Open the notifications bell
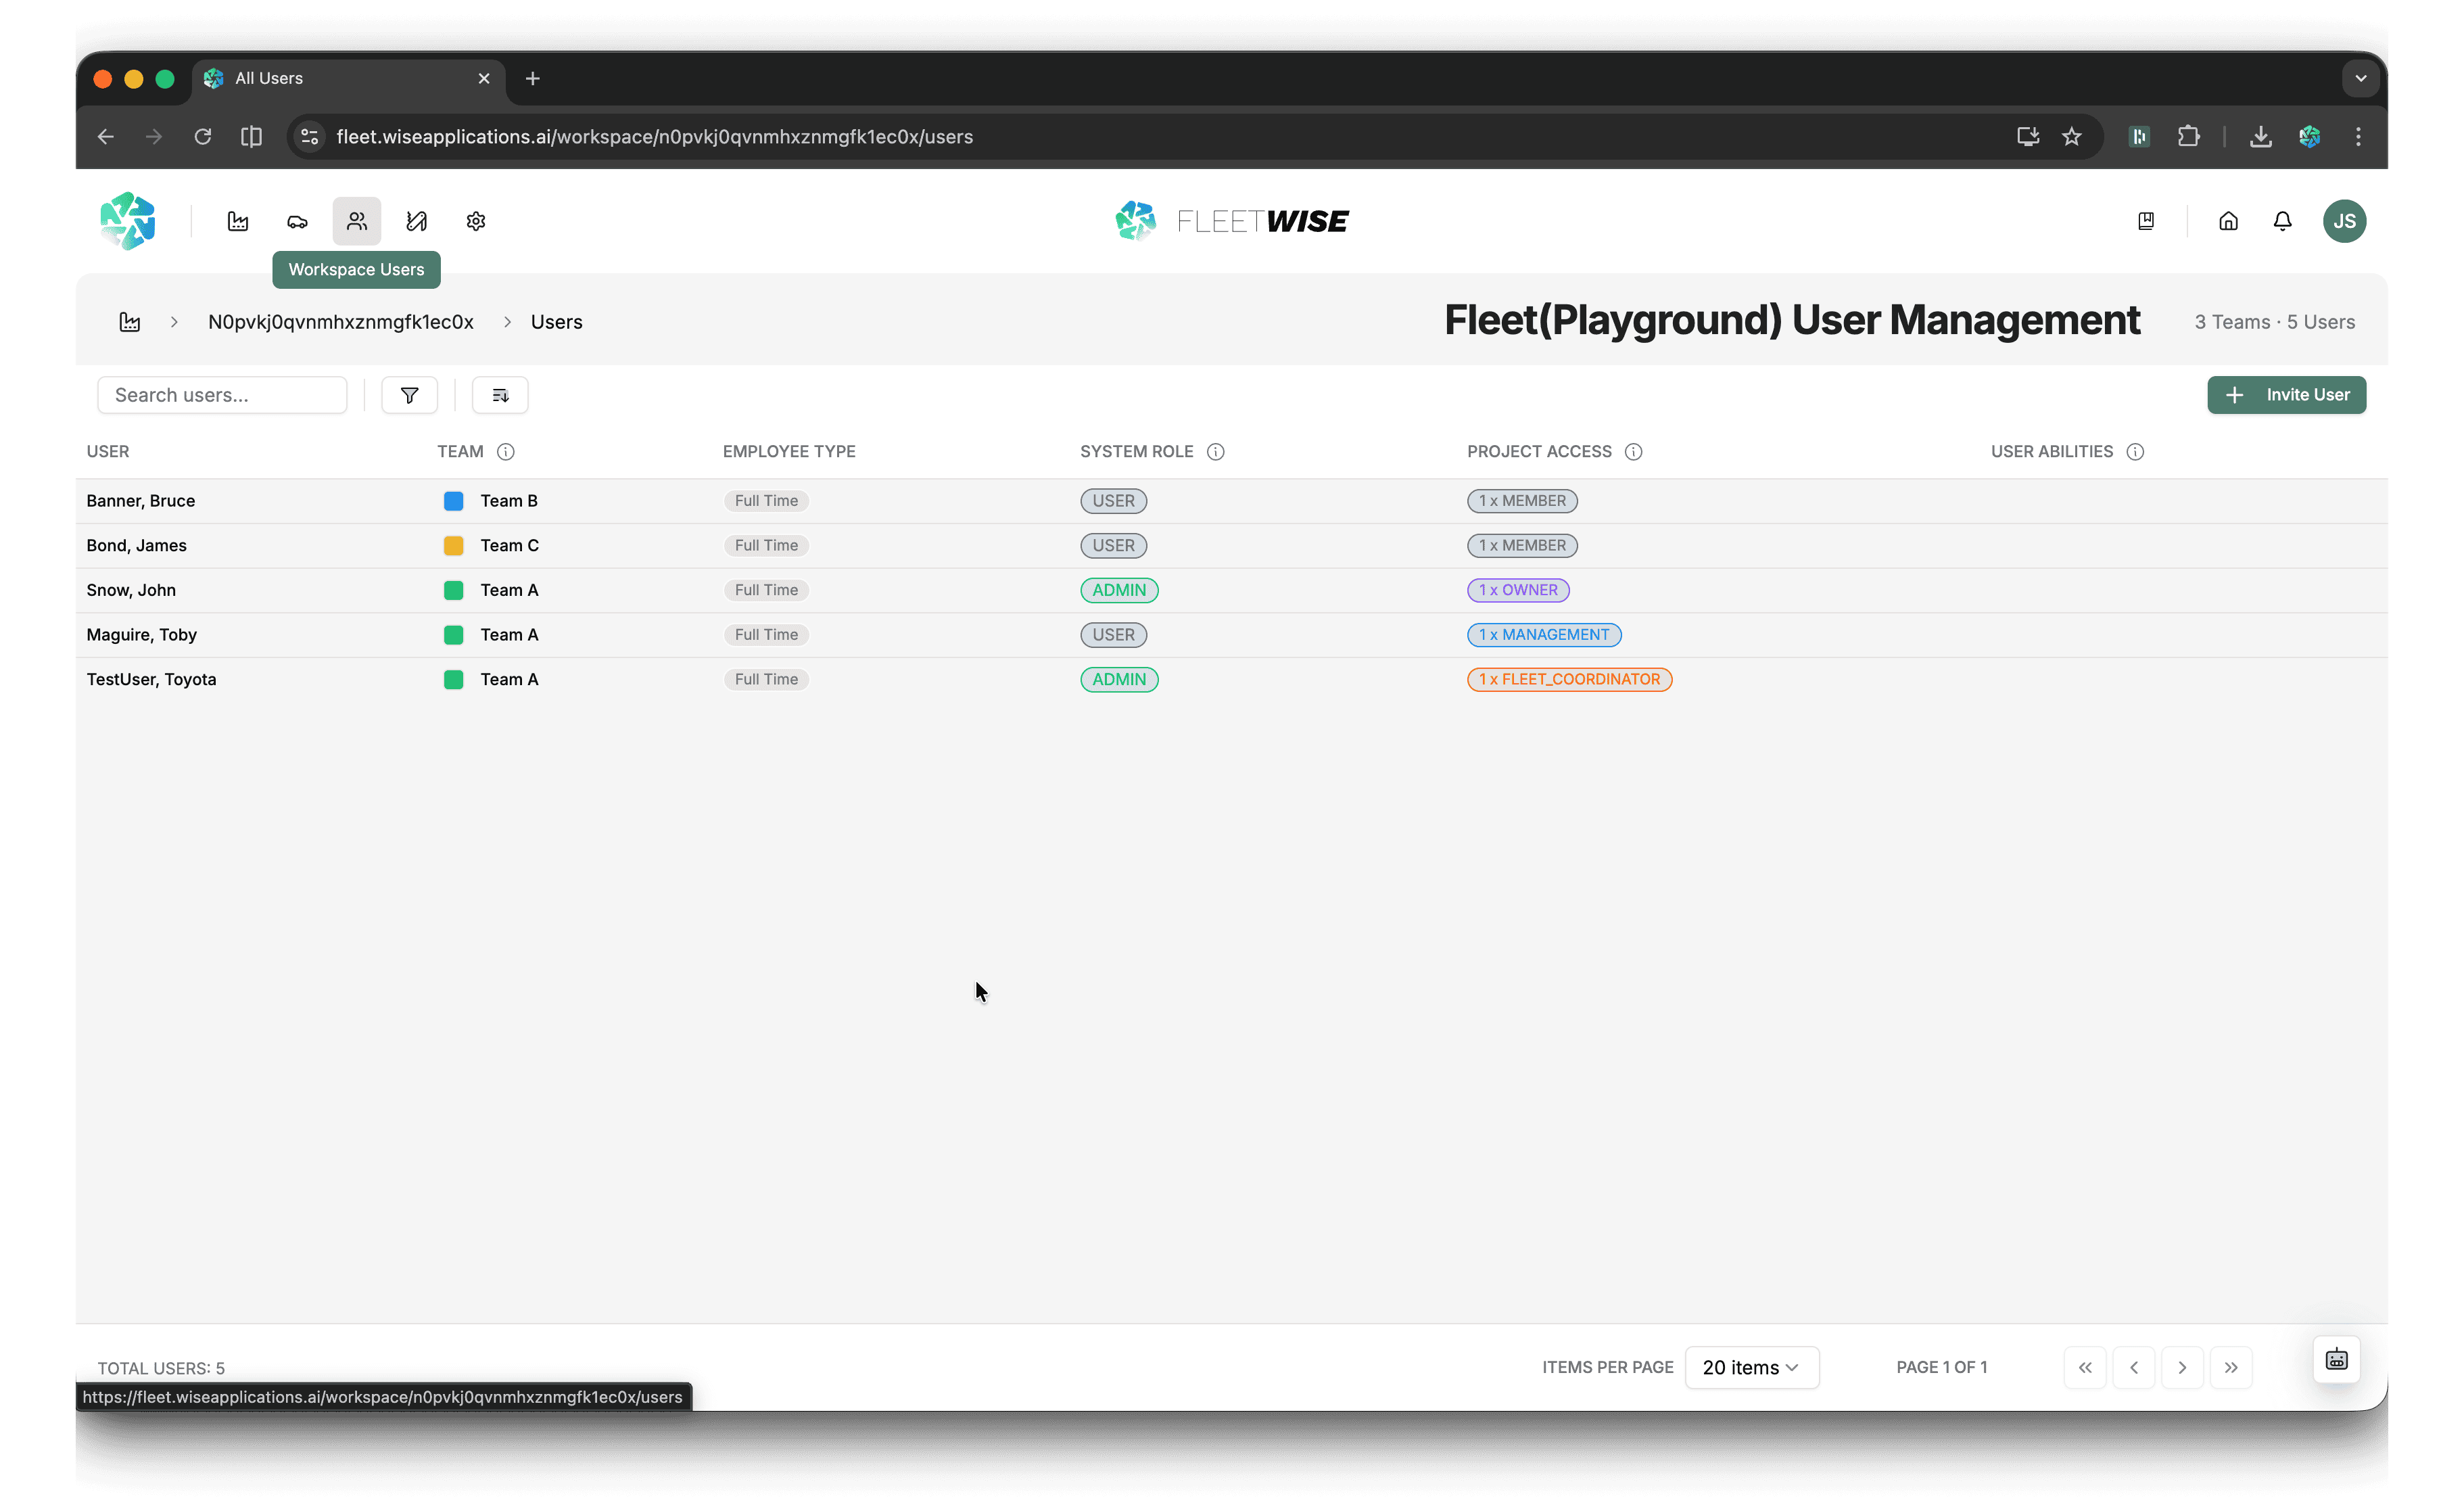This screenshot has height=1511, width=2464. pyautogui.click(x=2282, y=221)
